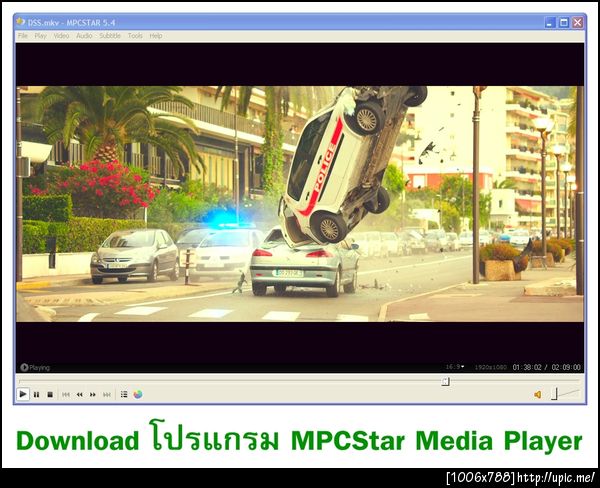
Task: Mute audio with the speaker icon
Action: [538, 394]
